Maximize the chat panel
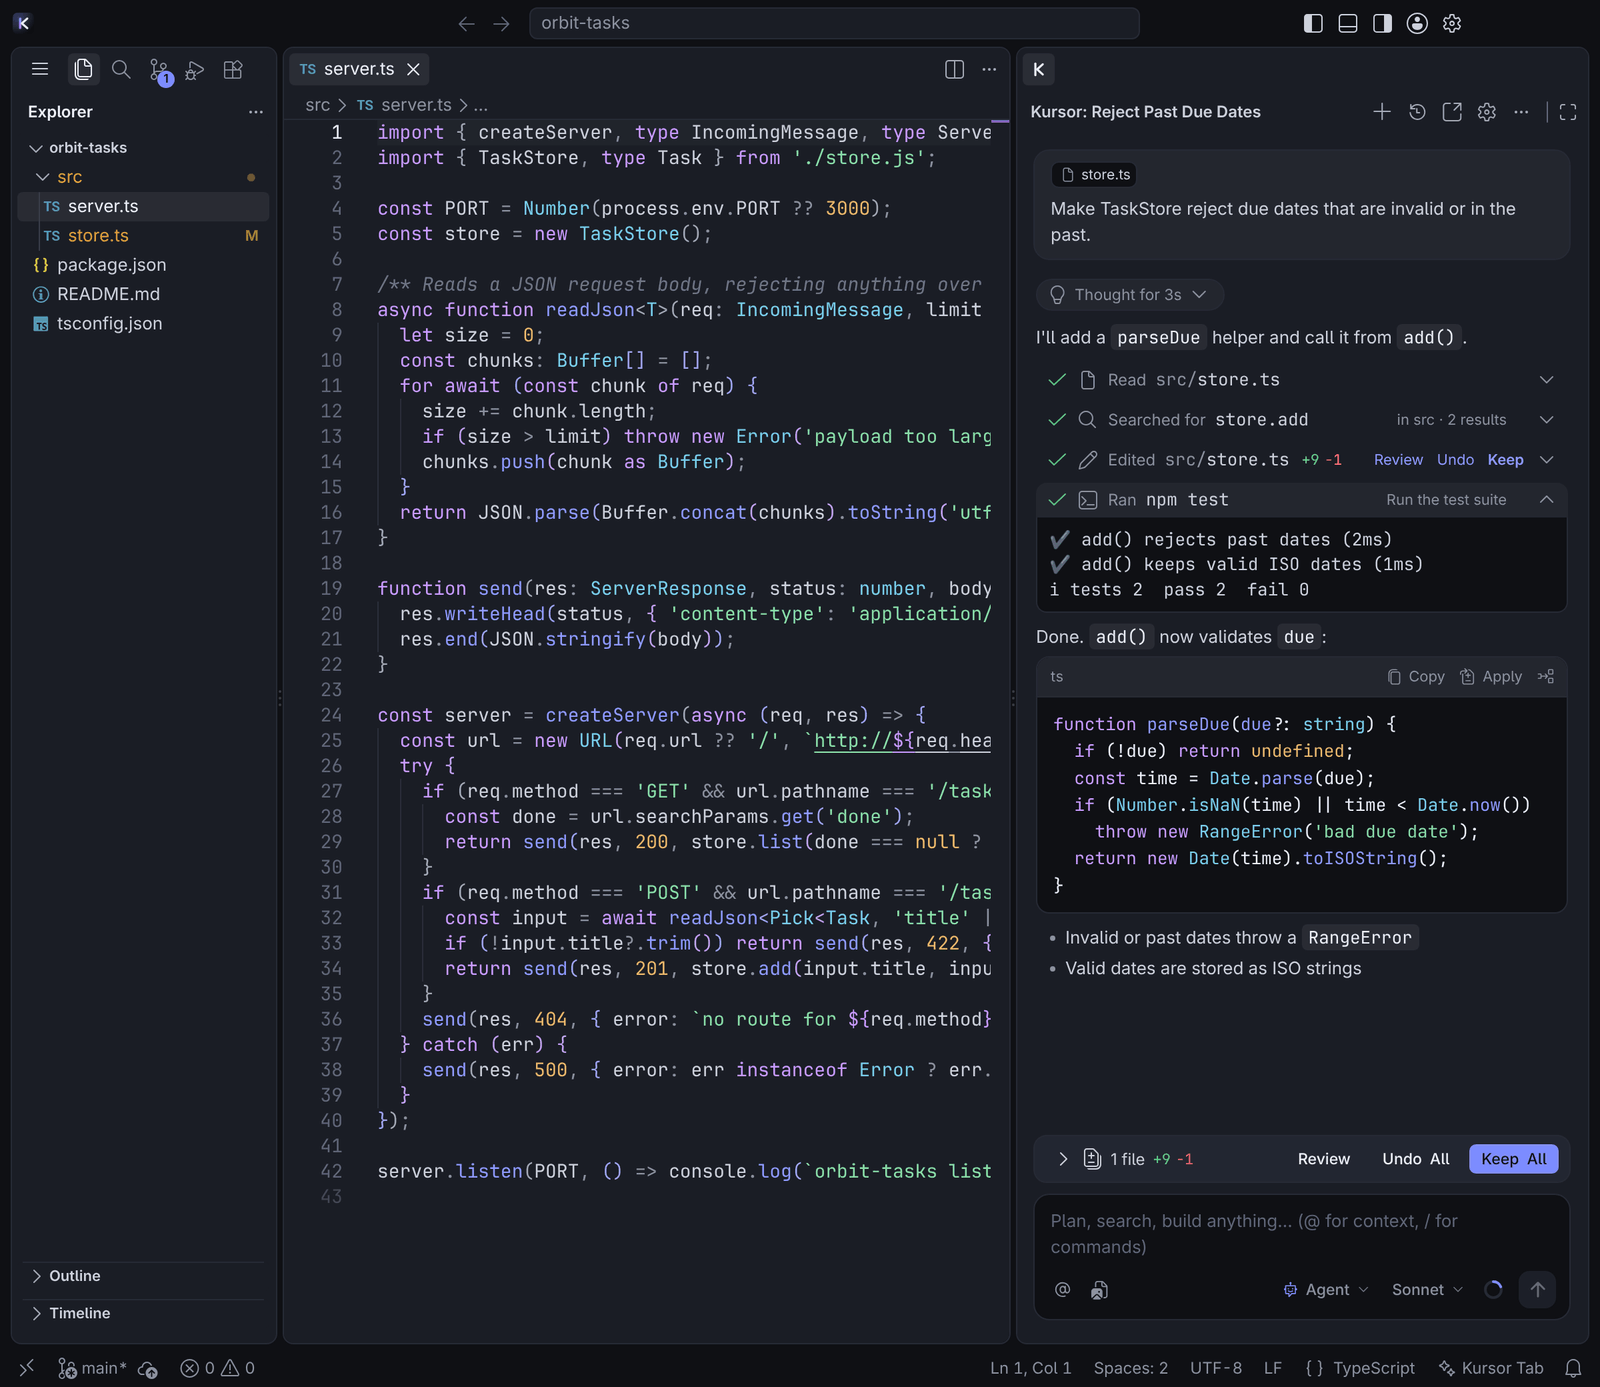Screen dimensions: 1600x1387 pos(1568,112)
